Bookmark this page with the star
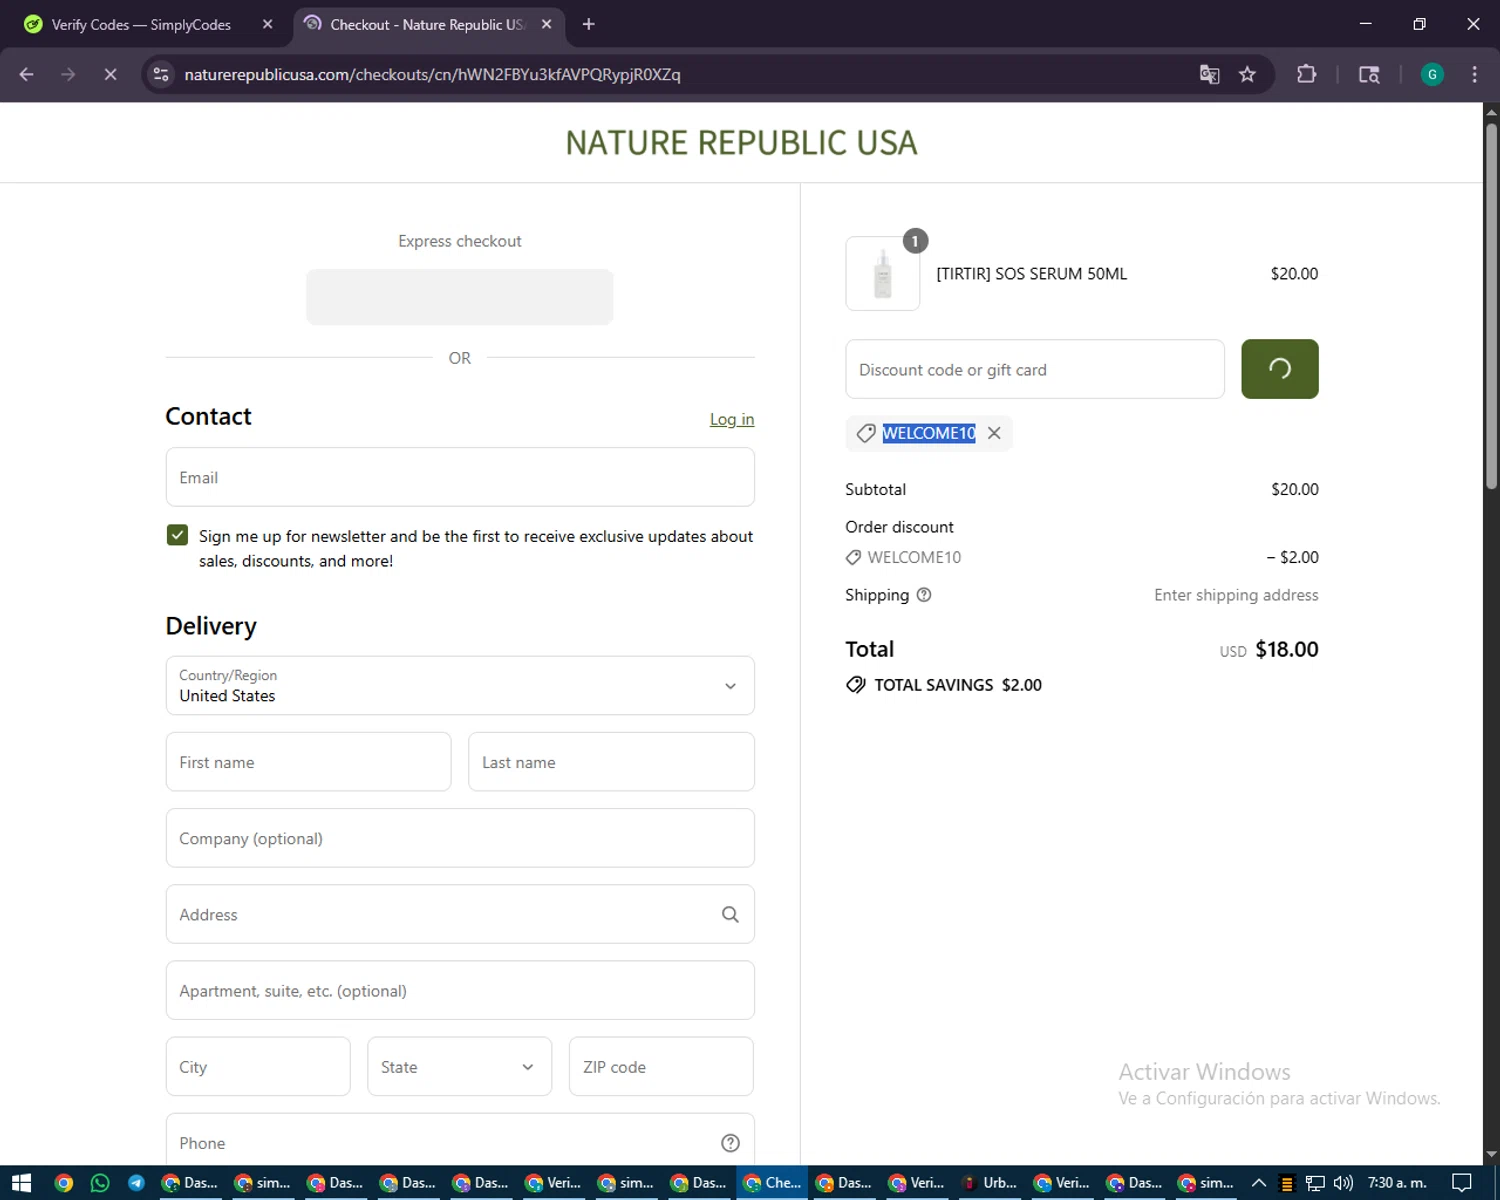This screenshot has width=1500, height=1200. 1247,74
